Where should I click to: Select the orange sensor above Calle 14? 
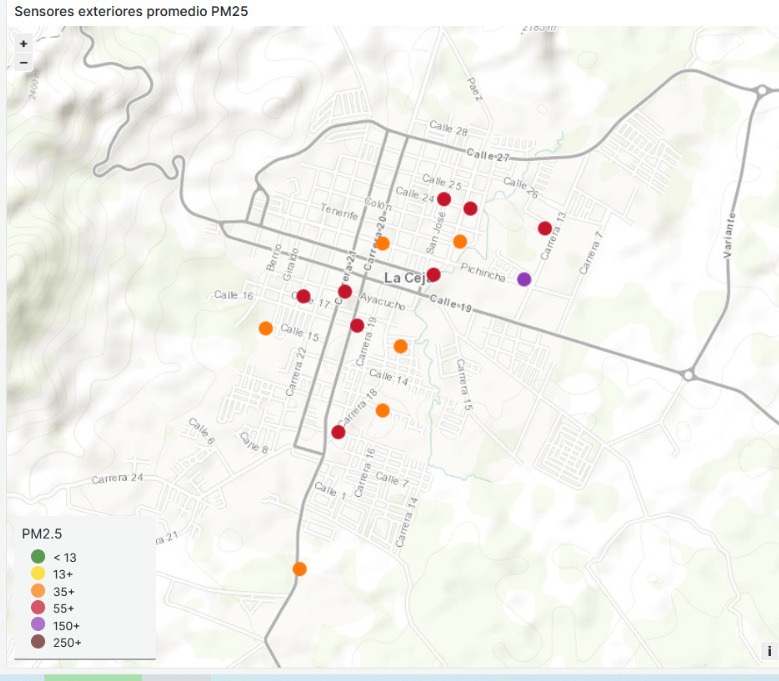coord(400,346)
